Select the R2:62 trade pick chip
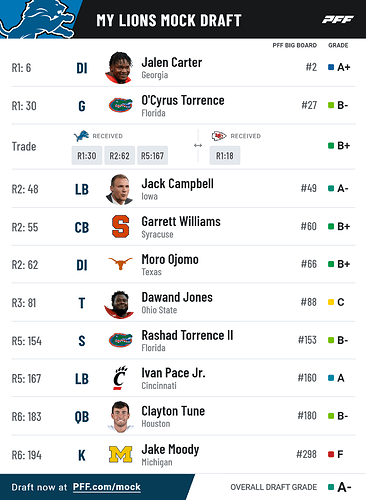Viewport: 366px width, 500px height. click(x=119, y=155)
